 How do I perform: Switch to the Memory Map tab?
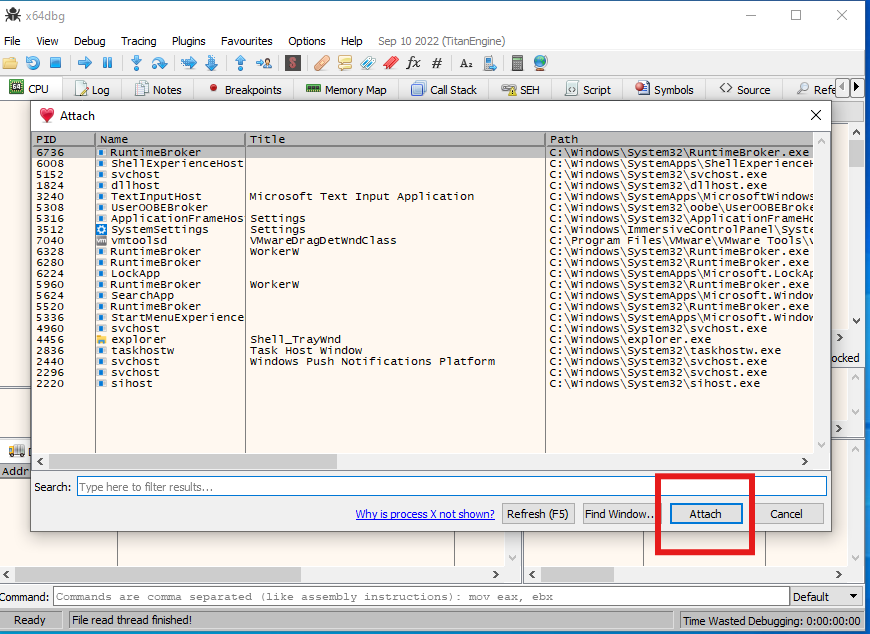tap(346, 89)
